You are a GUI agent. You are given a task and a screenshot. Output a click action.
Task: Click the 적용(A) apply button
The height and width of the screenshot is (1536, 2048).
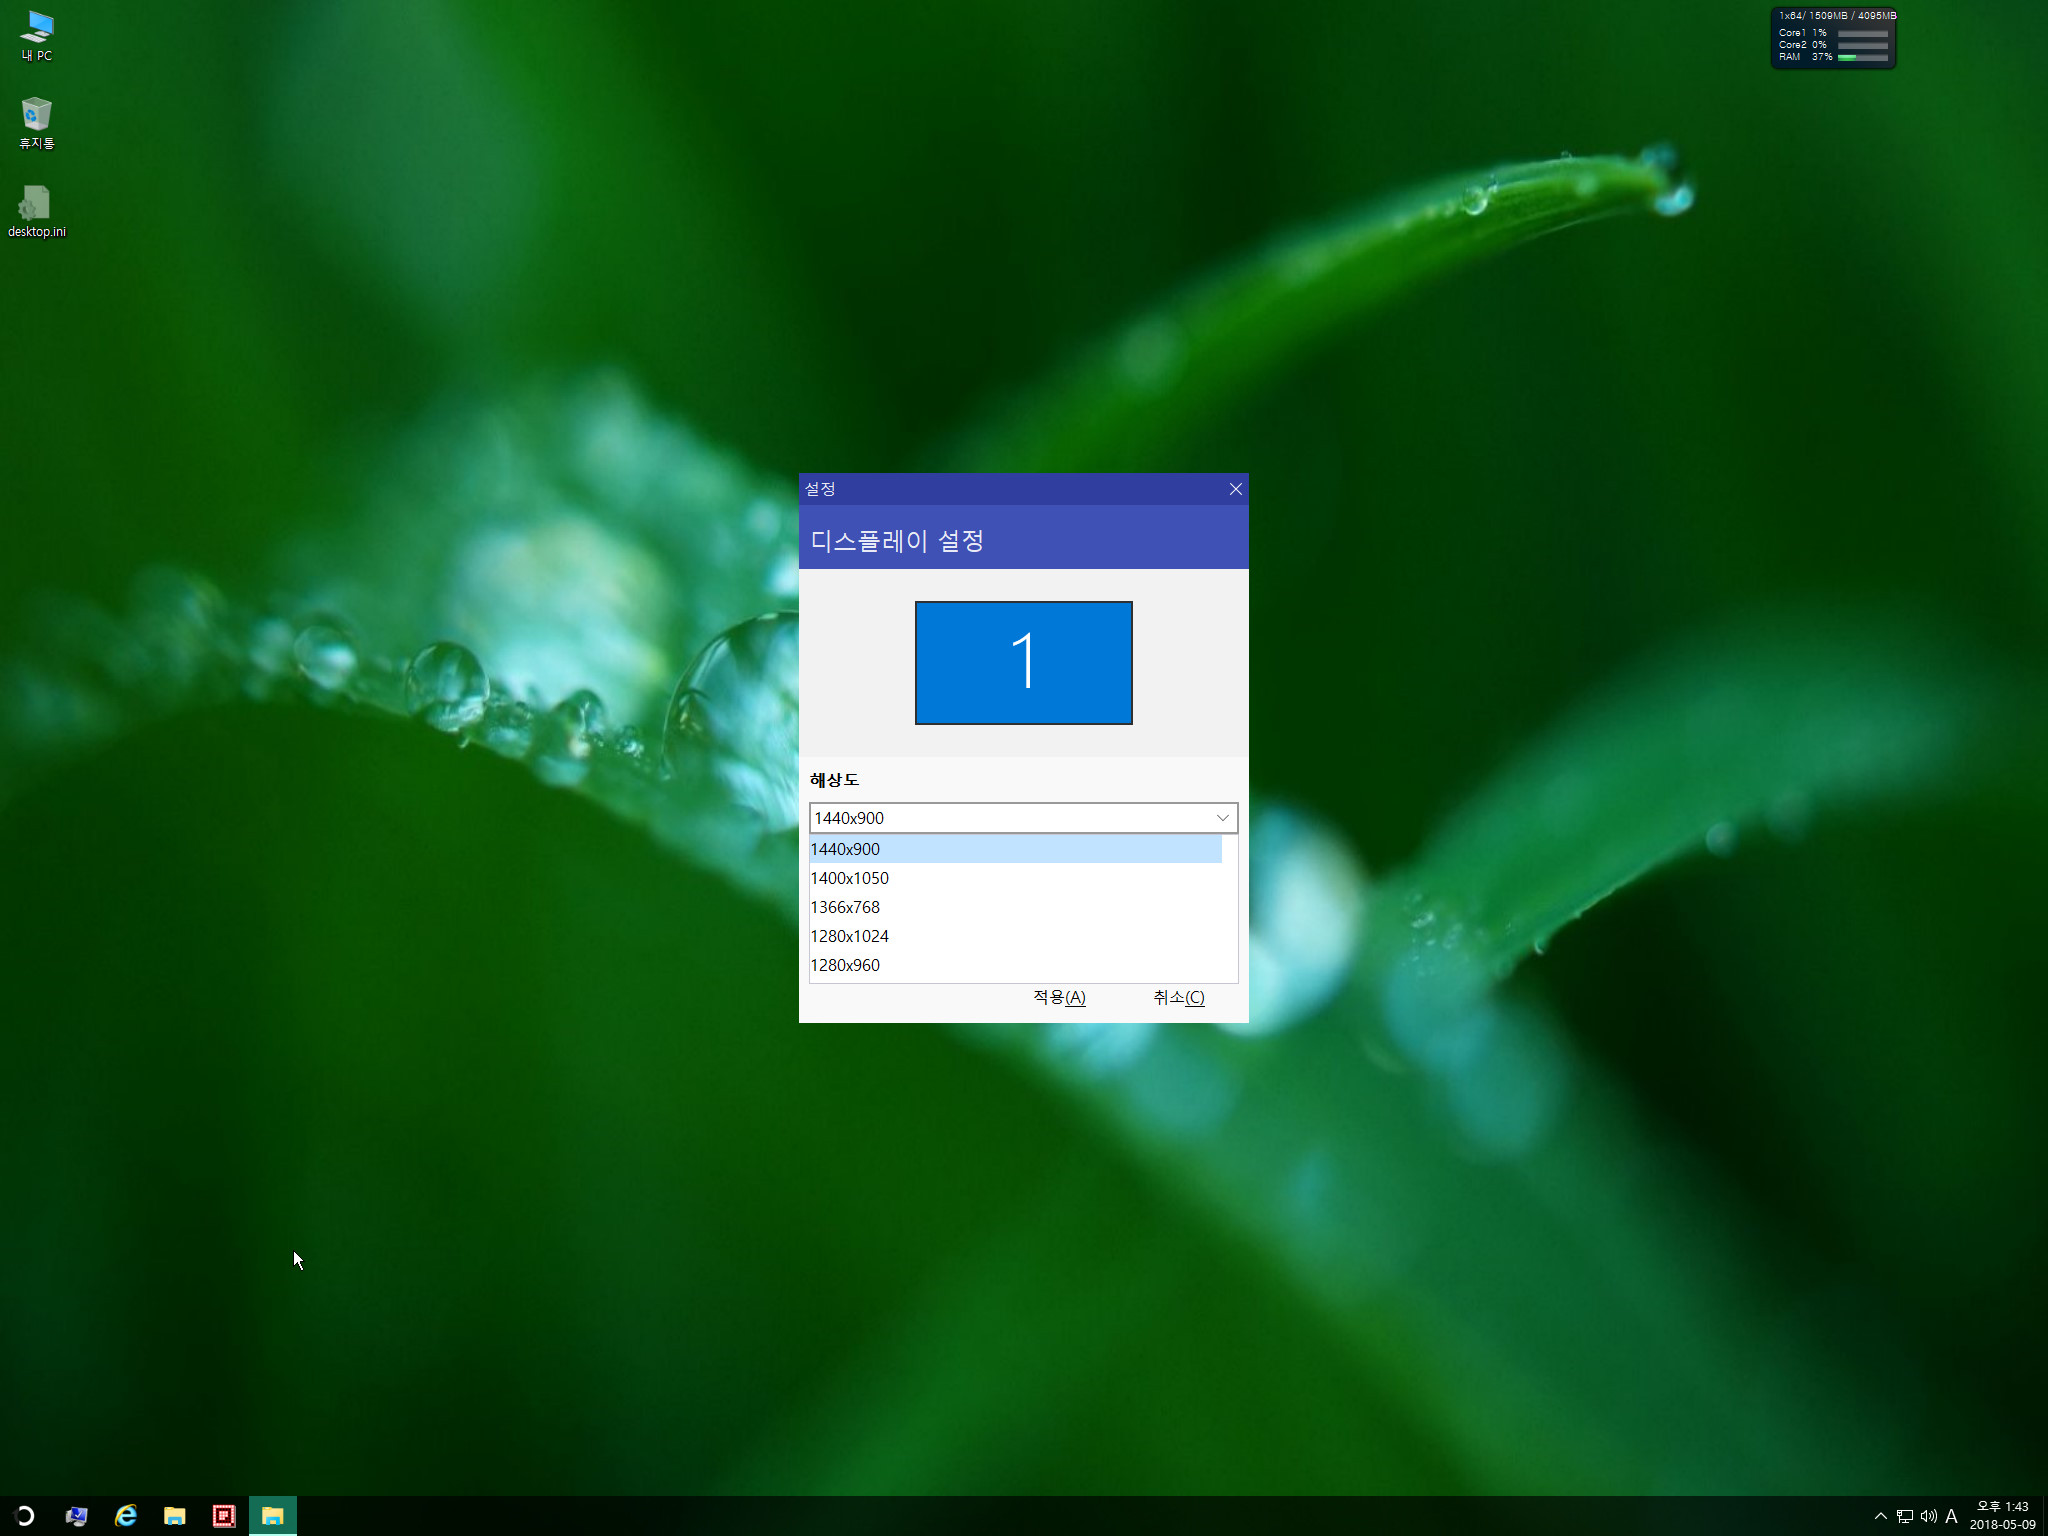1059,997
